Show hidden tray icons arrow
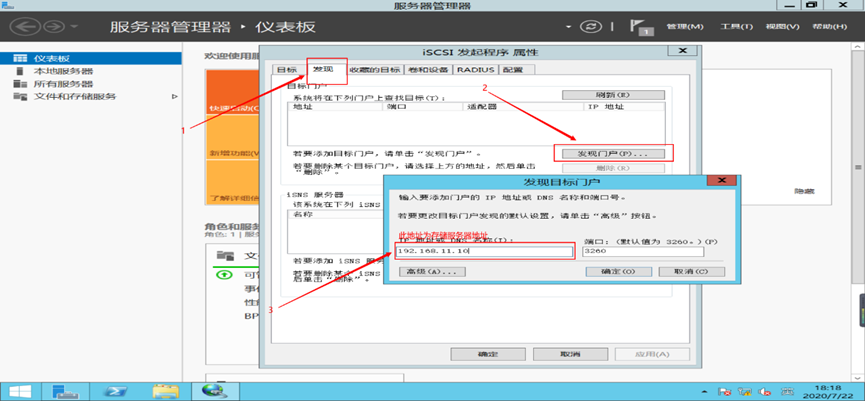The image size is (865, 401). coord(703,392)
